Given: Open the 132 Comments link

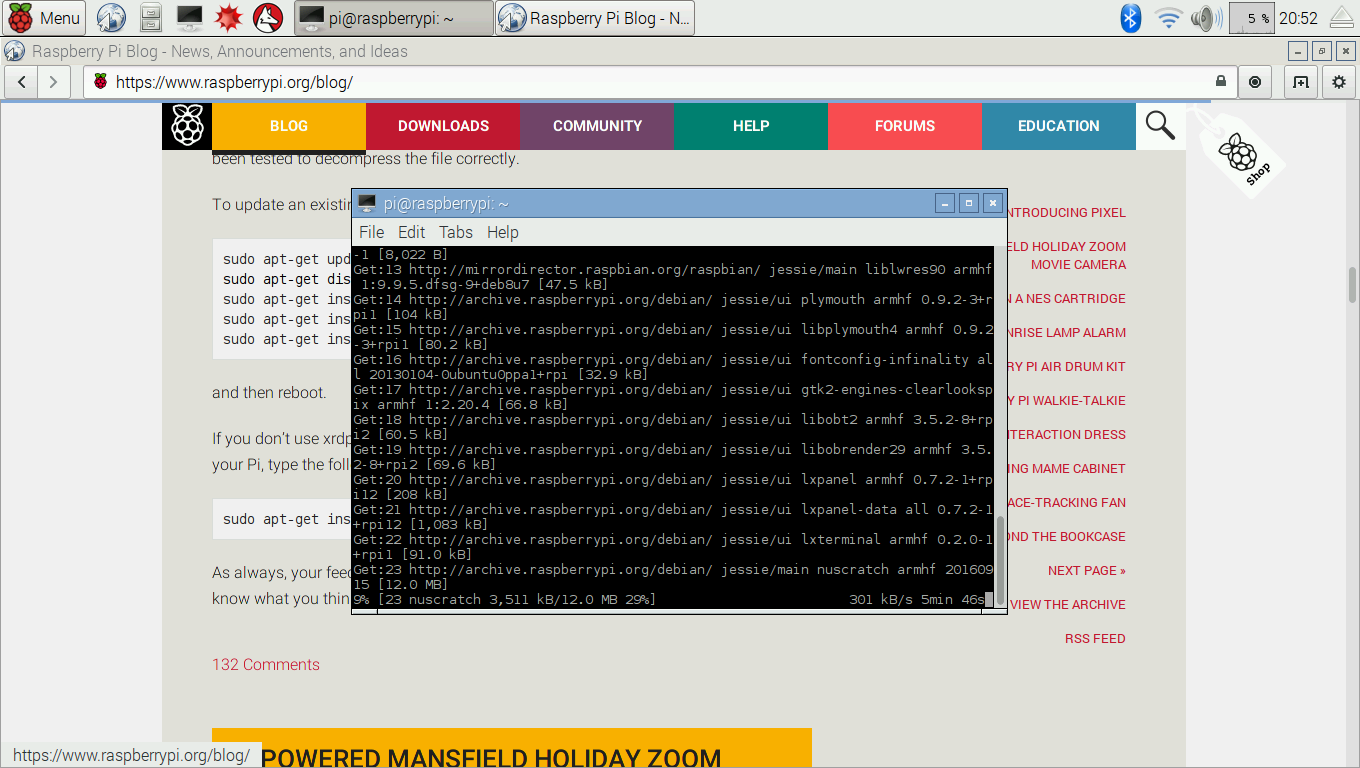Looking at the screenshot, I should tap(266, 665).
